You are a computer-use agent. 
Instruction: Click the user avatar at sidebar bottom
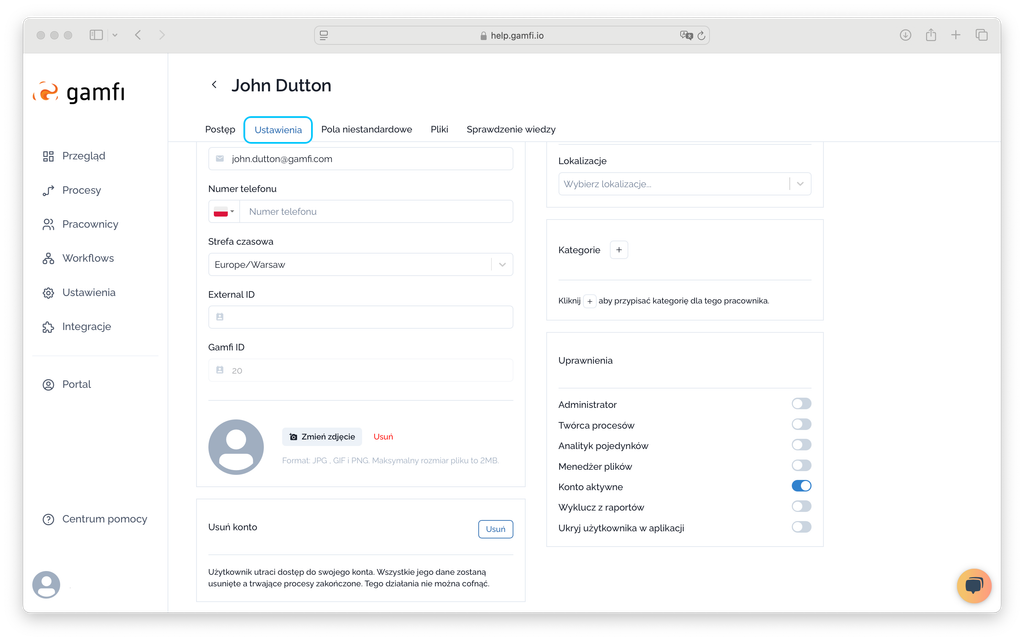point(46,585)
